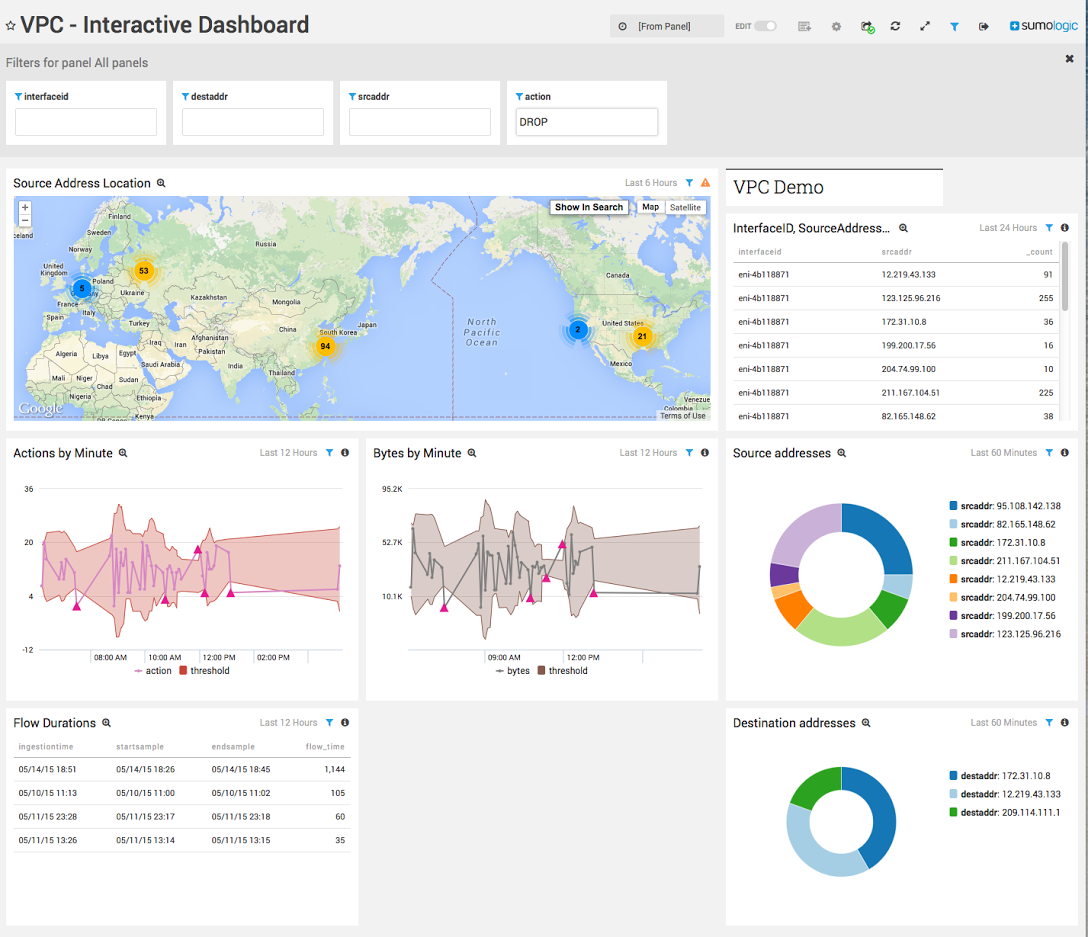The width and height of the screenshot is (1088, 937).
Task: Click Actions by Minute filter funnel
Action: click(330, 453)
